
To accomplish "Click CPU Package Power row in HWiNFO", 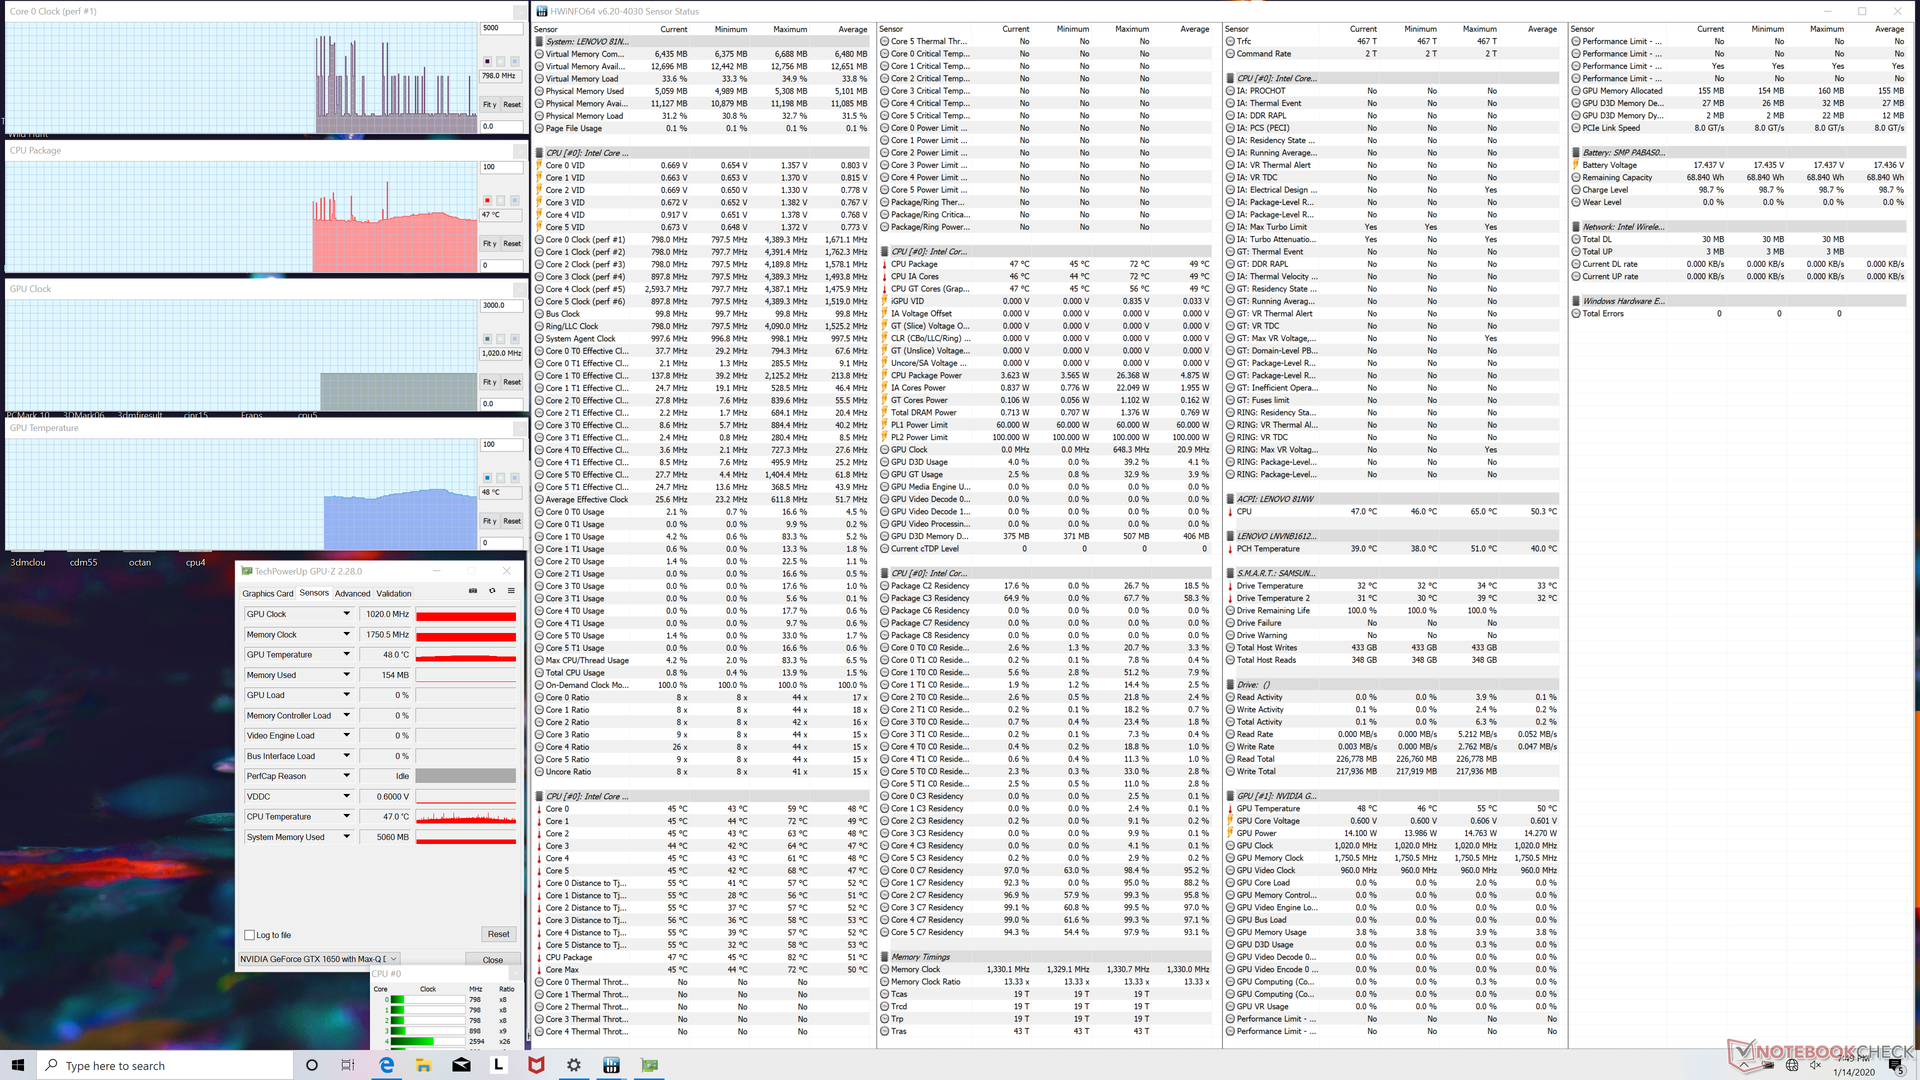I will (x=1046, y=375).
